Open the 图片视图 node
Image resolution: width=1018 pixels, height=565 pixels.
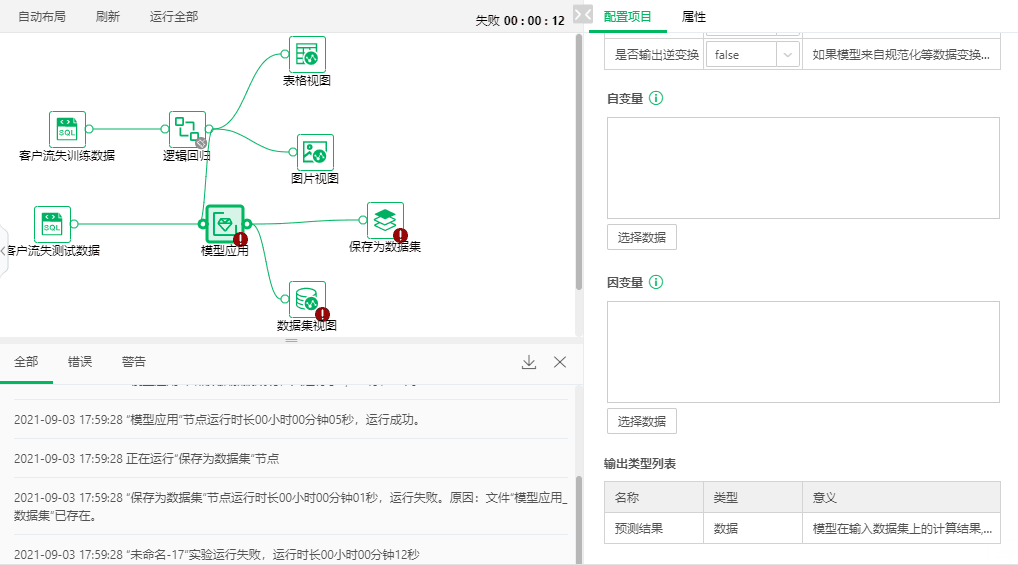(315, 152)
